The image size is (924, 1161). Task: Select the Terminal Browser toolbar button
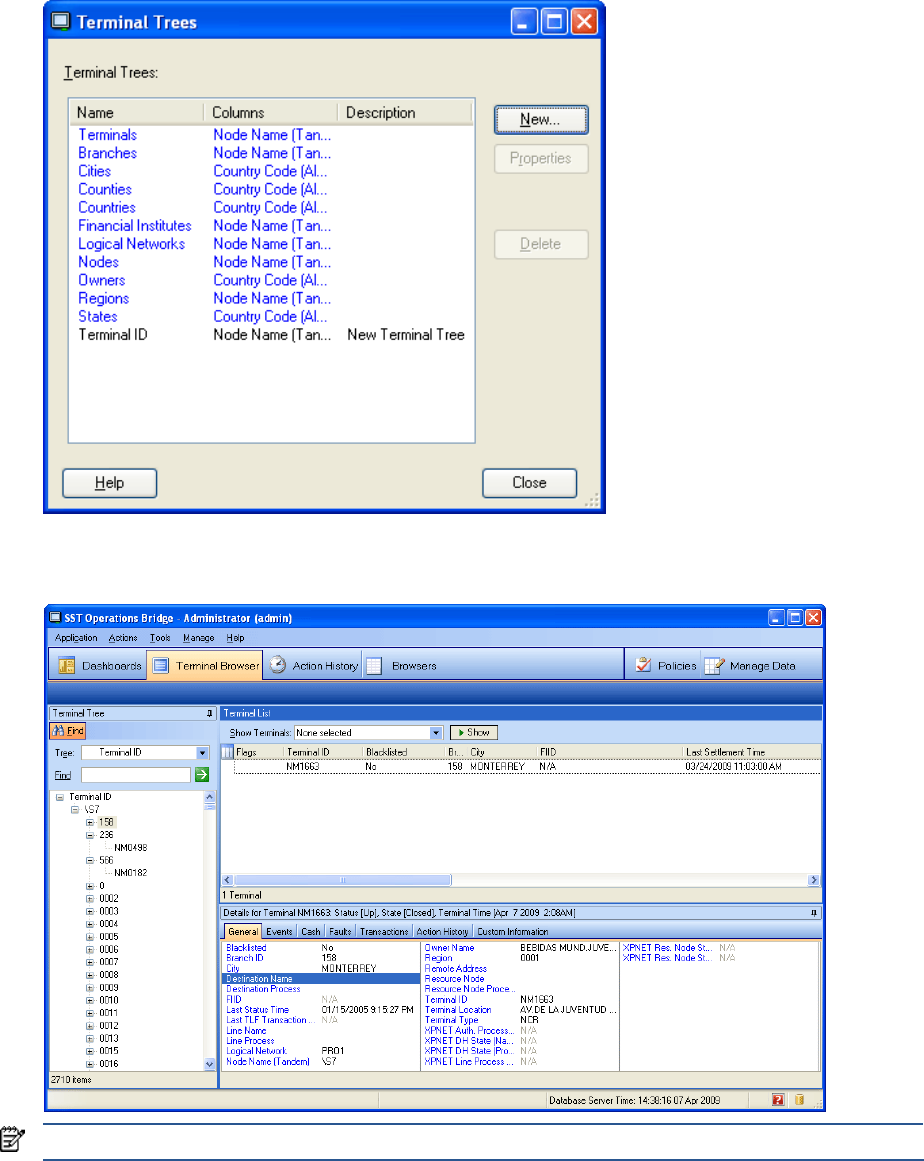[x=205, y=665]
